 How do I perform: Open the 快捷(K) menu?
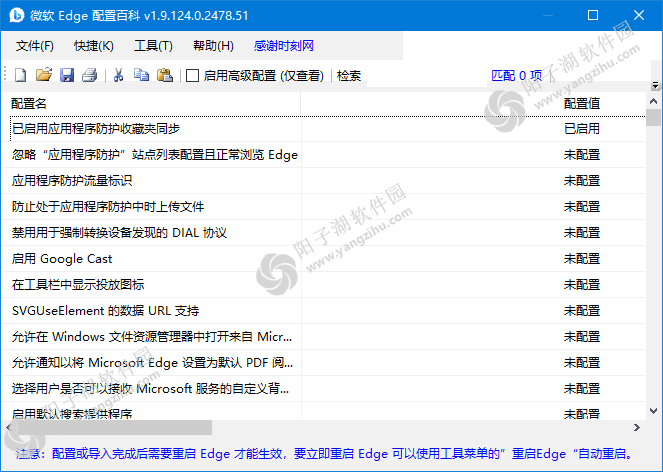[x=94, y=46]
